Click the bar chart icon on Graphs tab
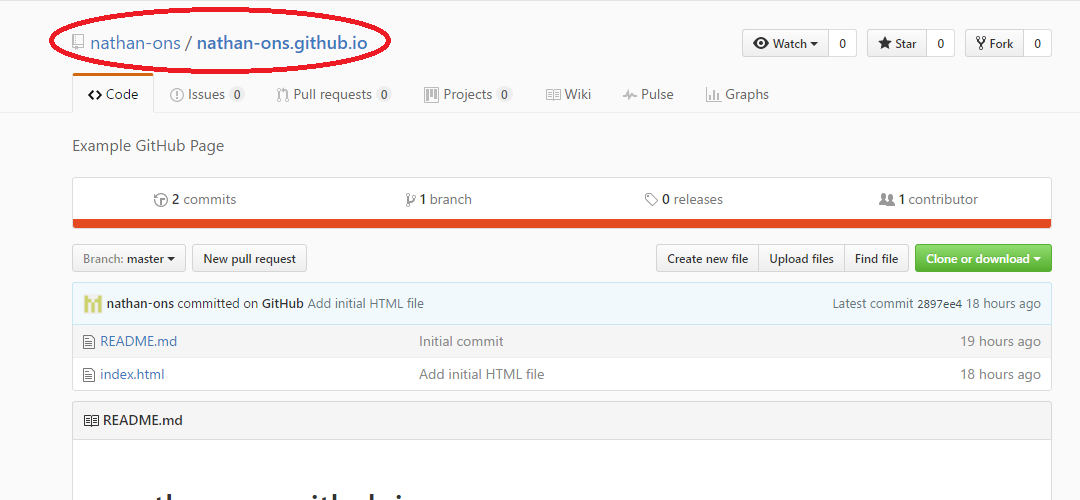The image size is (1080, 500). pyautogui.click(x=713, y=95)
